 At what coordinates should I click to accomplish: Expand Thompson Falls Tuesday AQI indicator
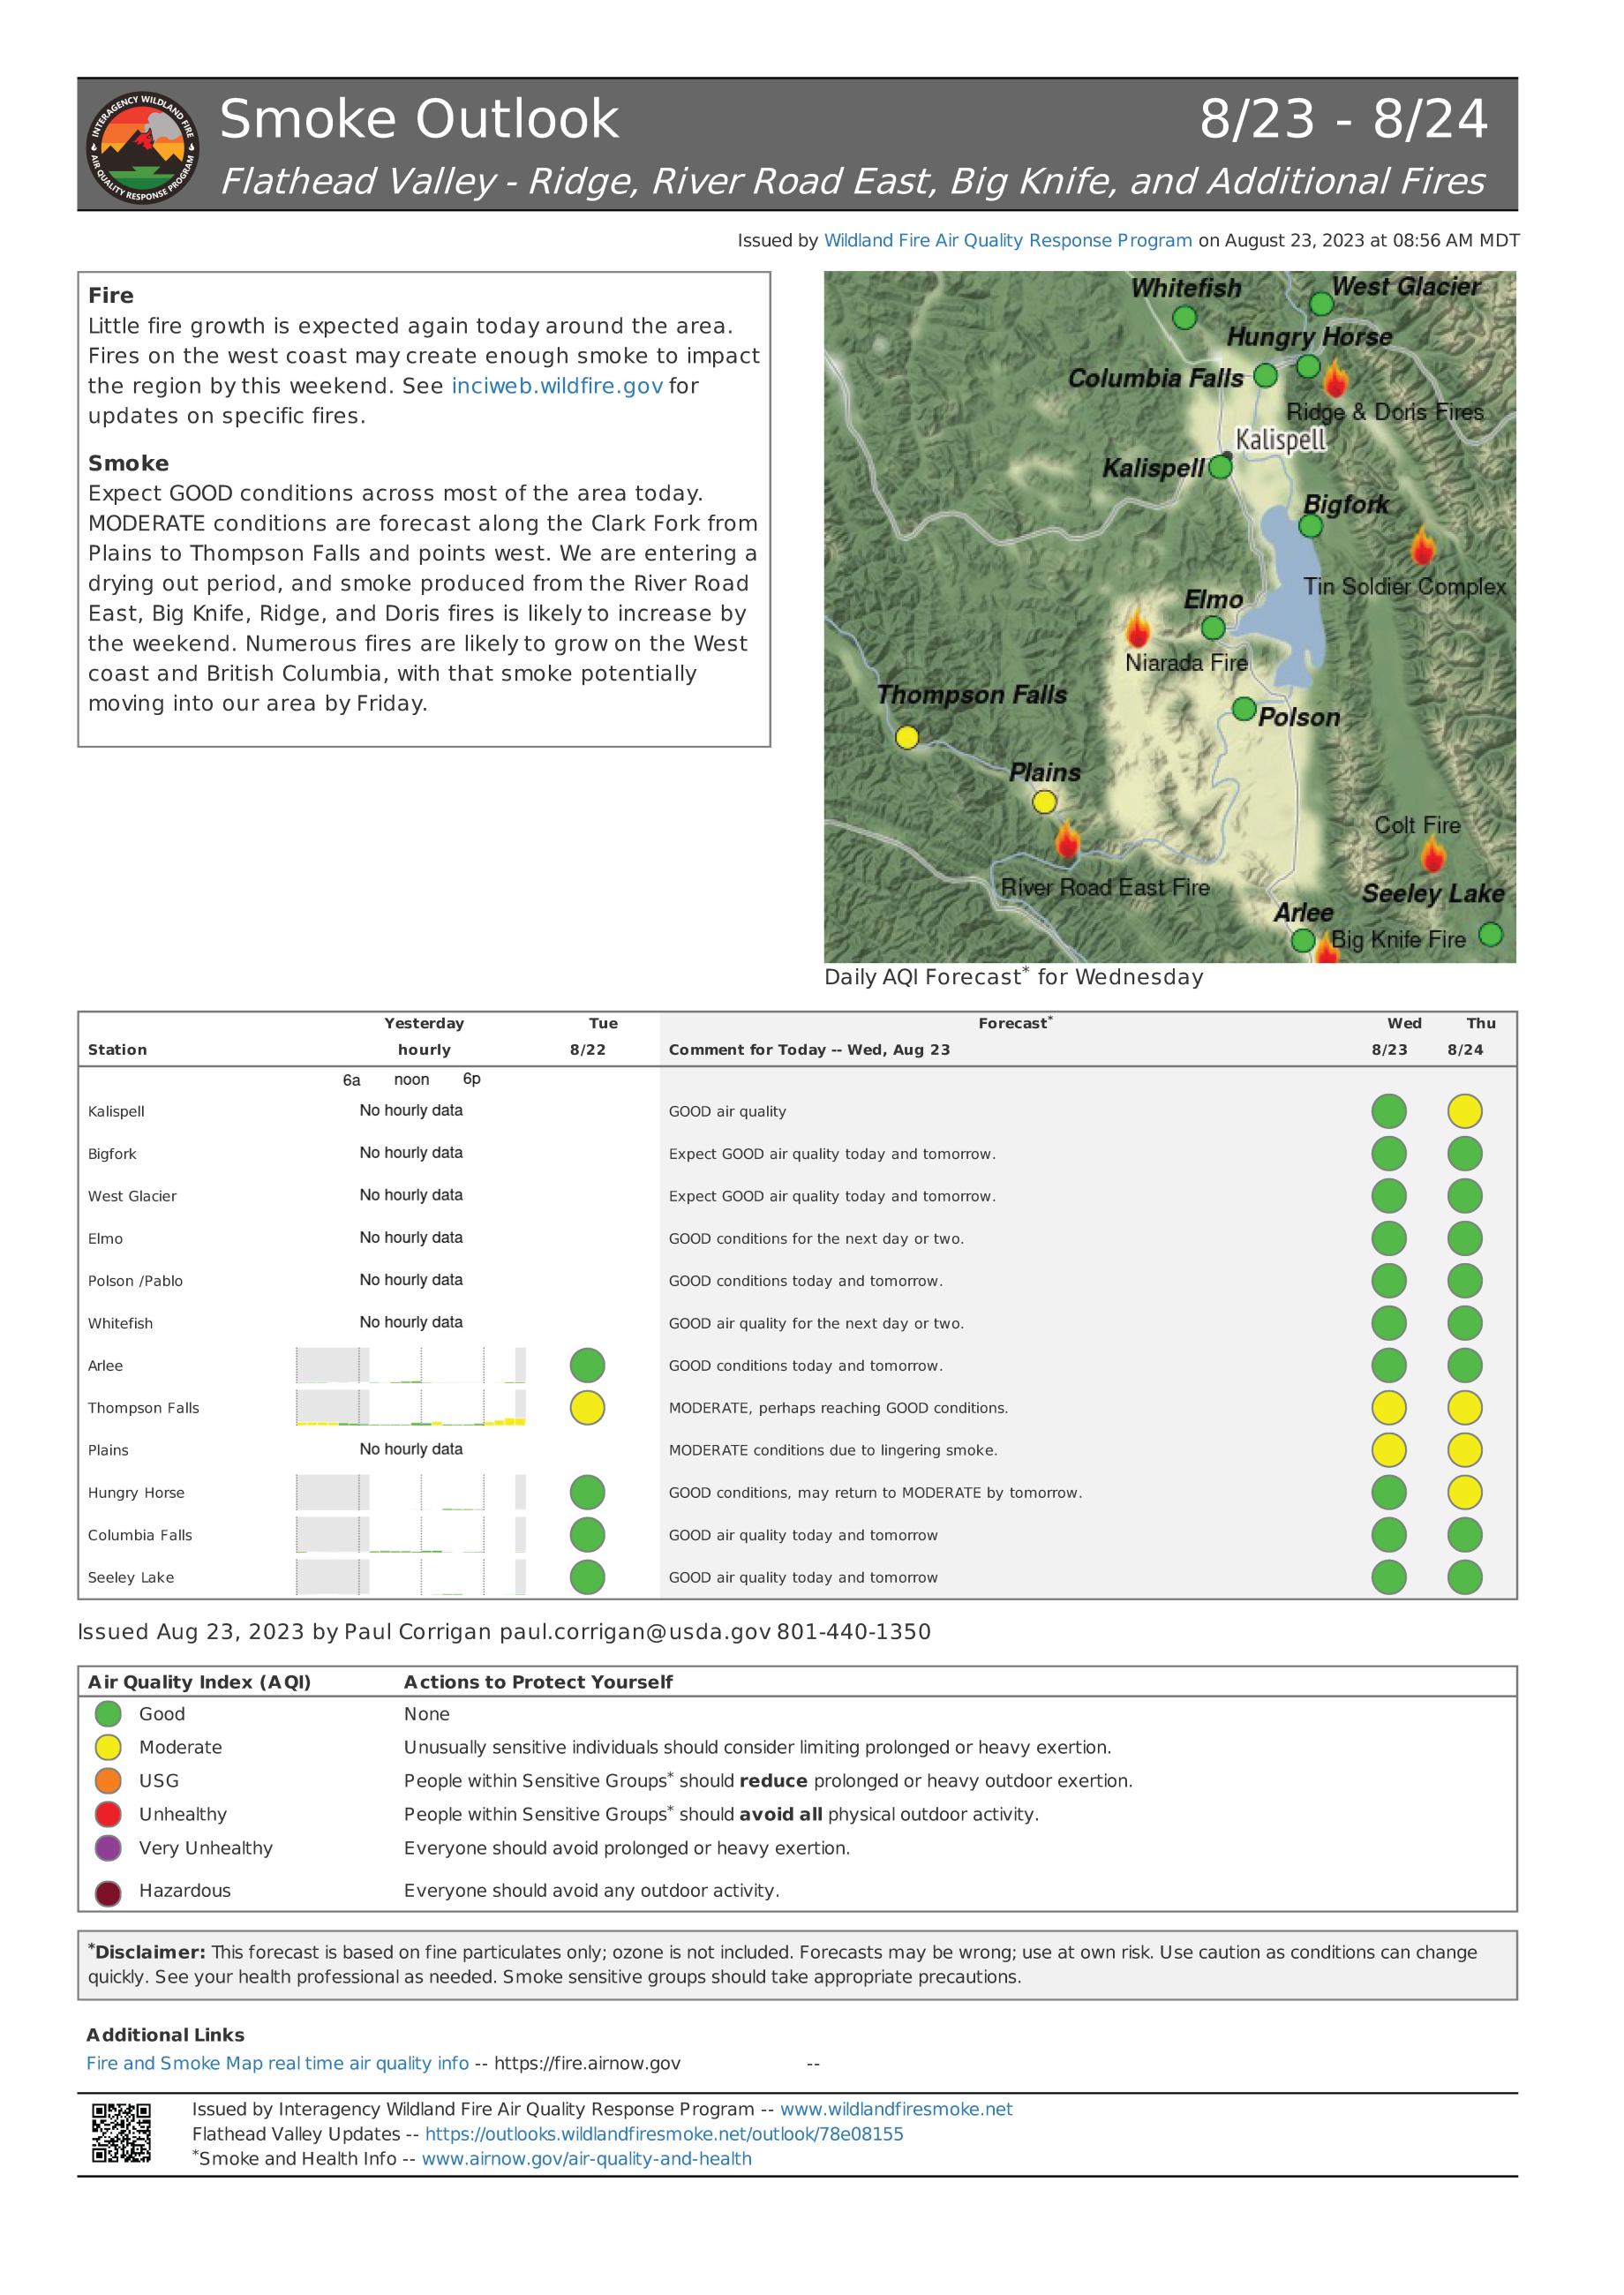click(x=588, y=1407)
